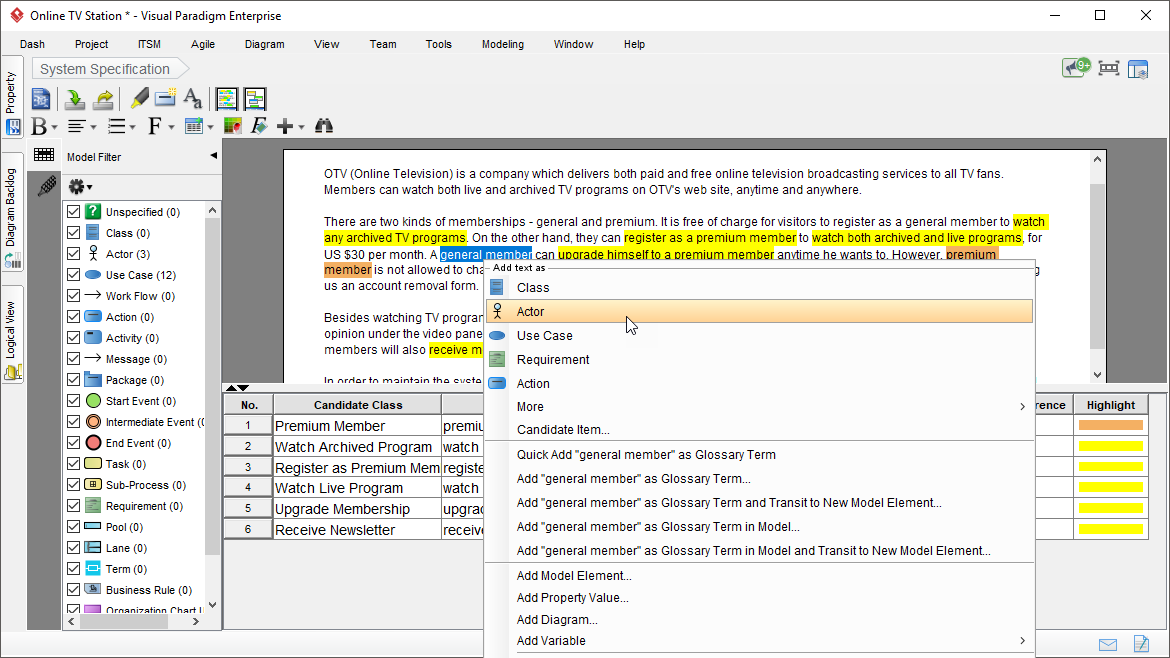
Task: Click the envelope mail icon in status bar
Action: [x=1108, y=645]
